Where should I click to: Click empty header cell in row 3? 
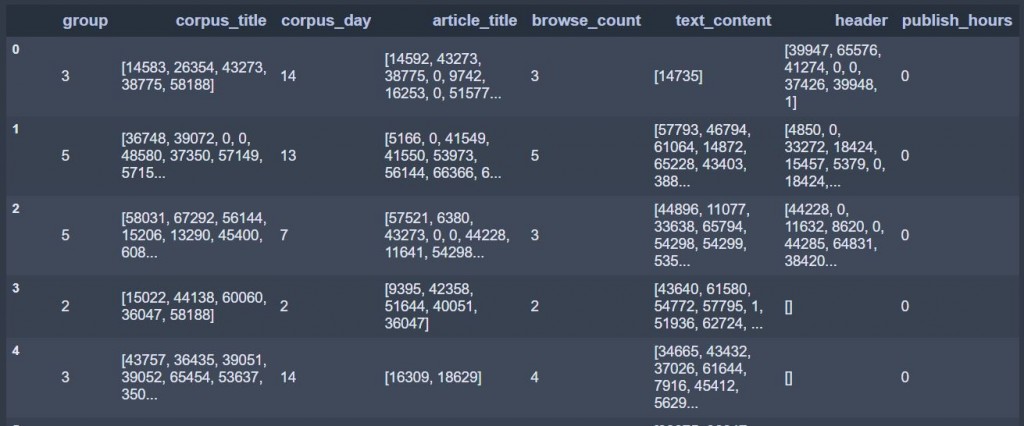coord(788,306)
